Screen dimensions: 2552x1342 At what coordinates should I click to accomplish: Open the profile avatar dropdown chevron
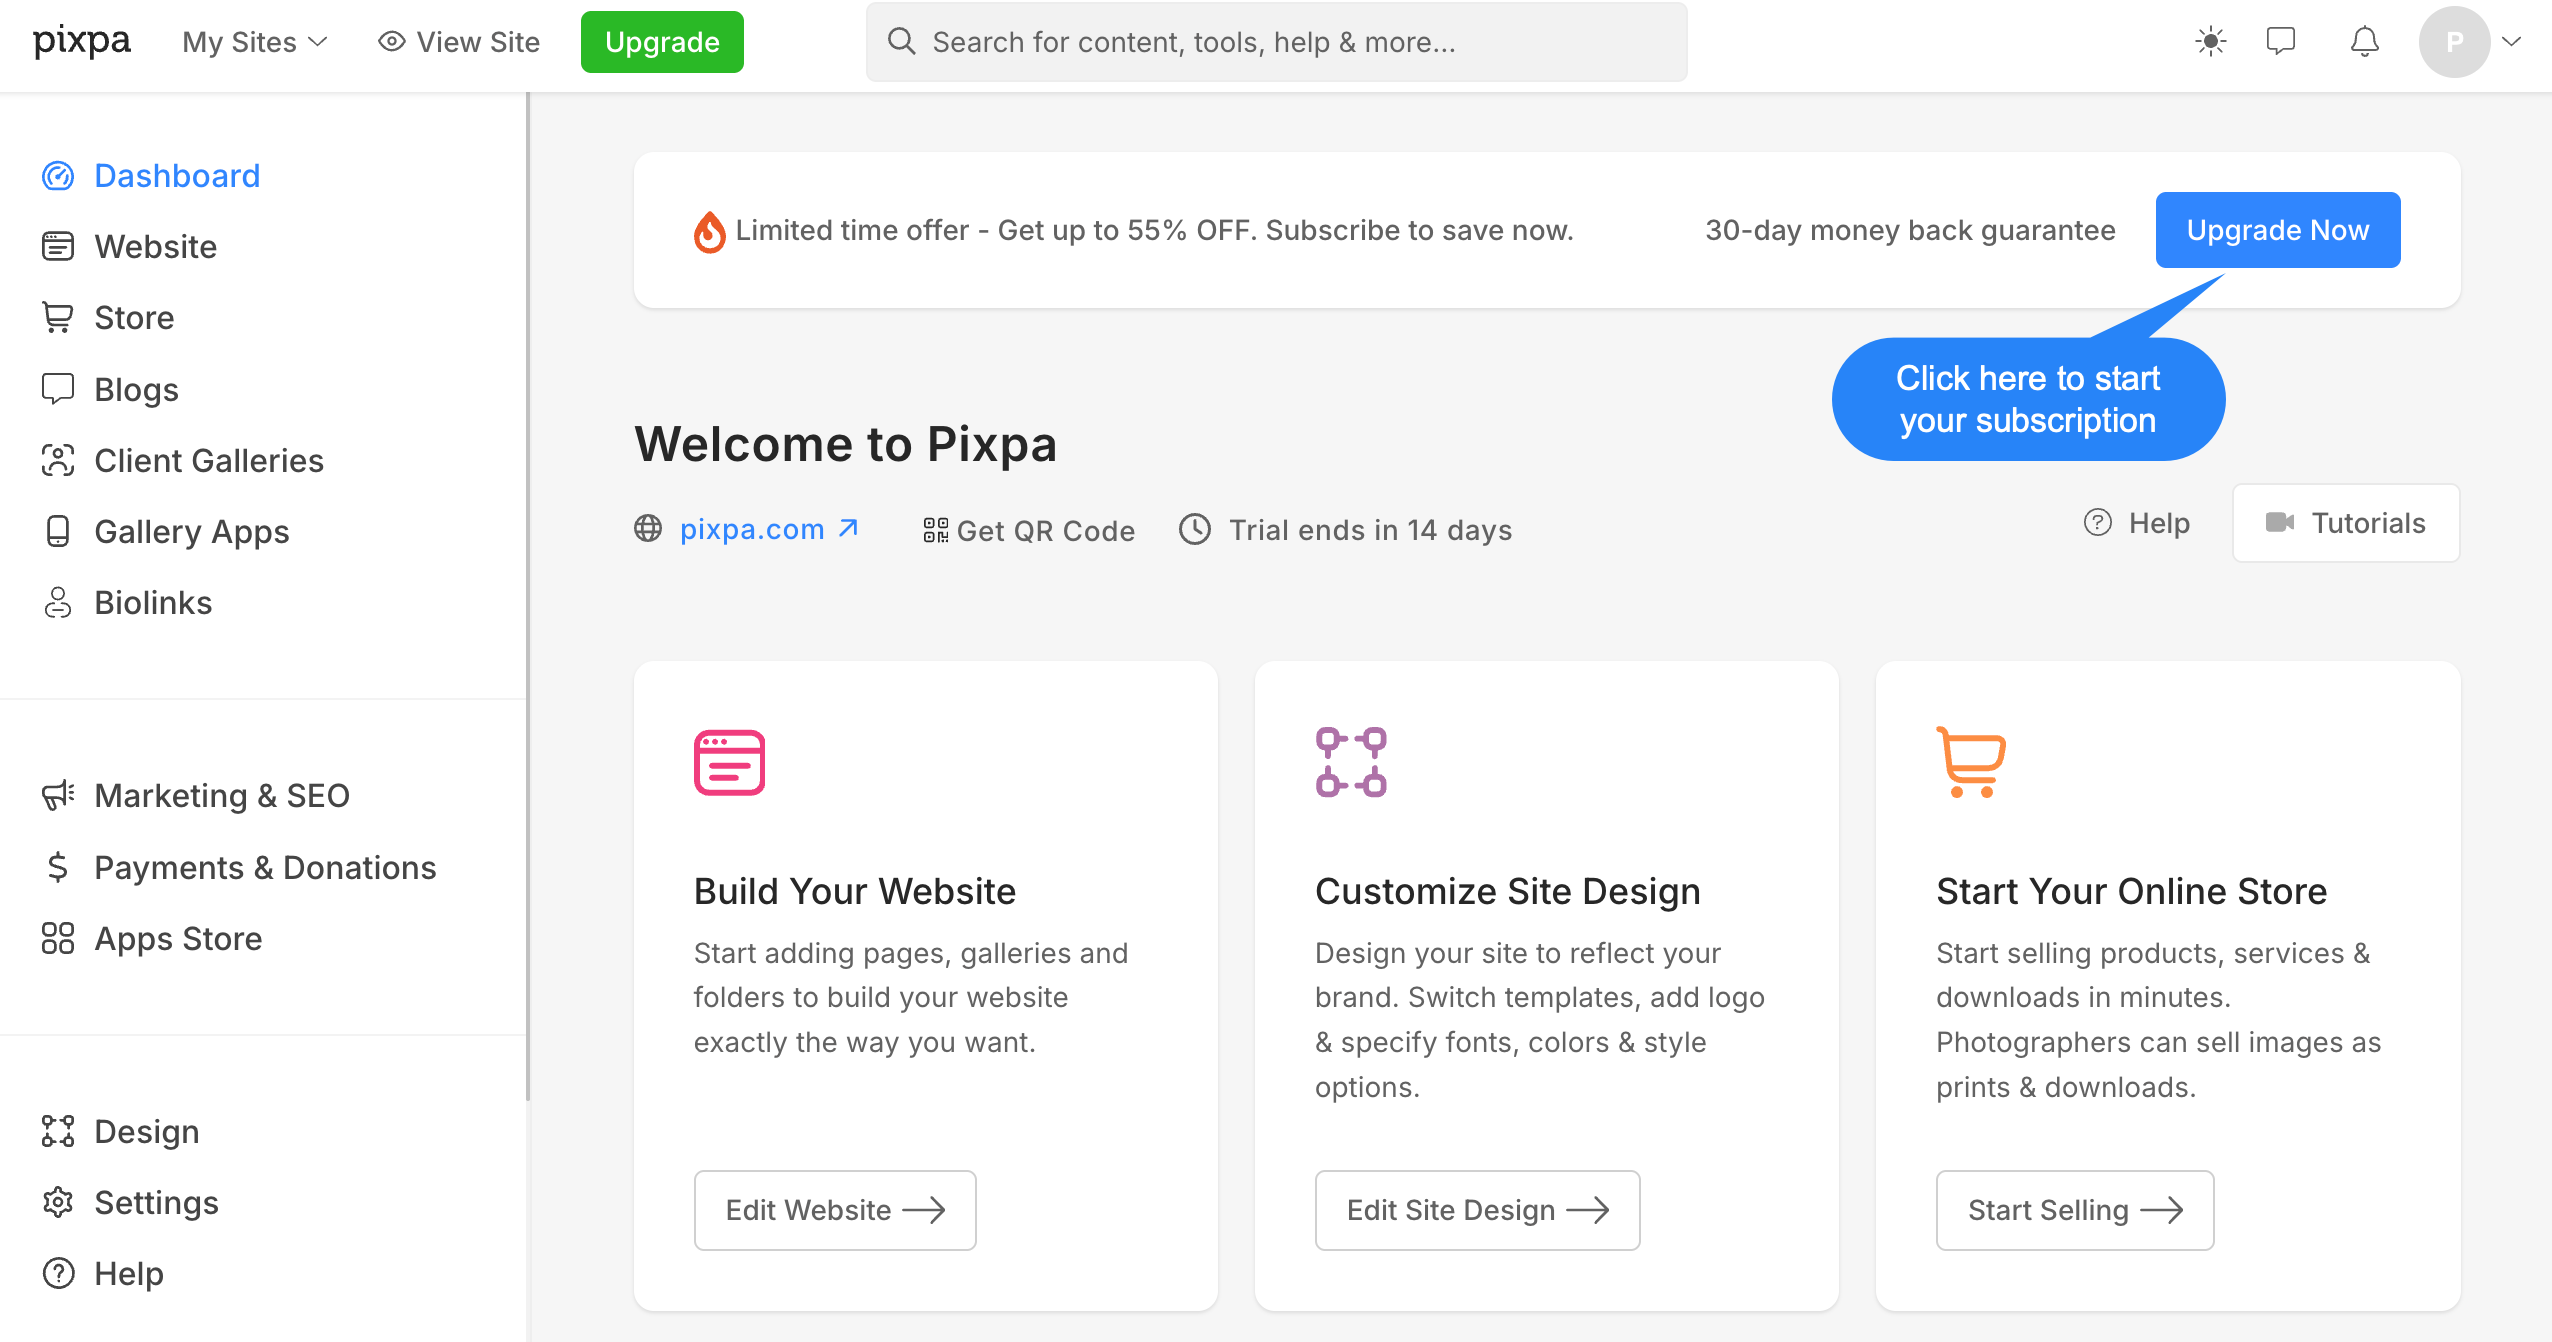coord(2511,41)
